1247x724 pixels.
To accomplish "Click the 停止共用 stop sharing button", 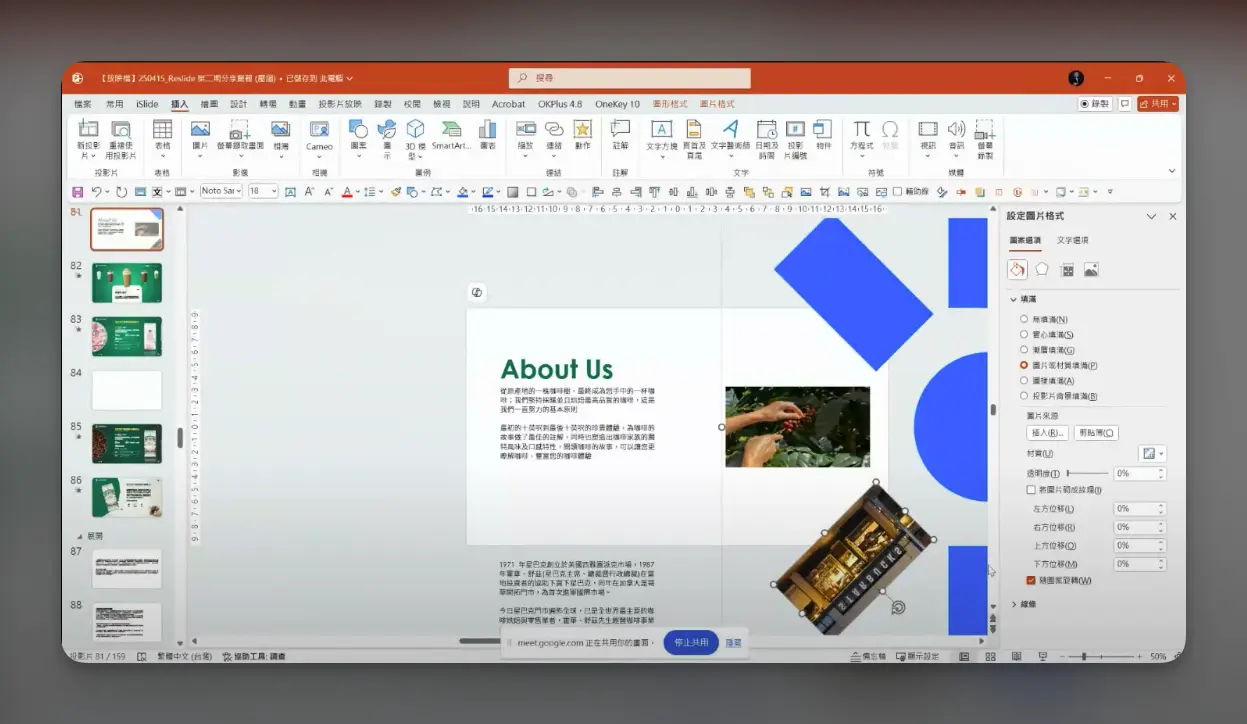I will tap(691, 643).
